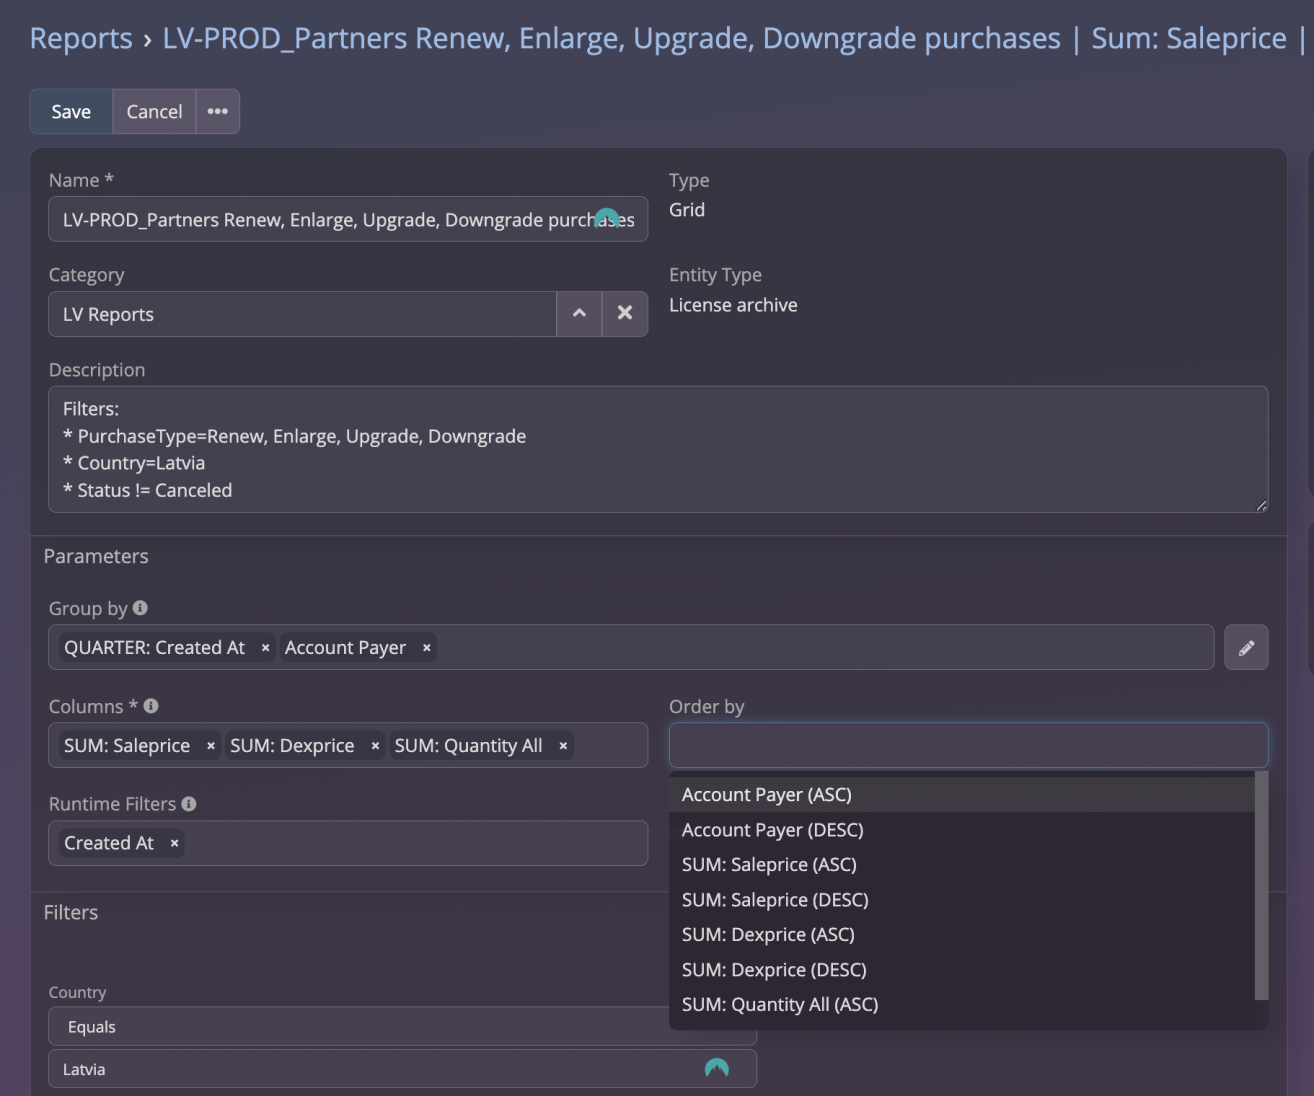1314x1096 pixels.
Task: Click the three-dots more actions button
Action: pos(217,111)
